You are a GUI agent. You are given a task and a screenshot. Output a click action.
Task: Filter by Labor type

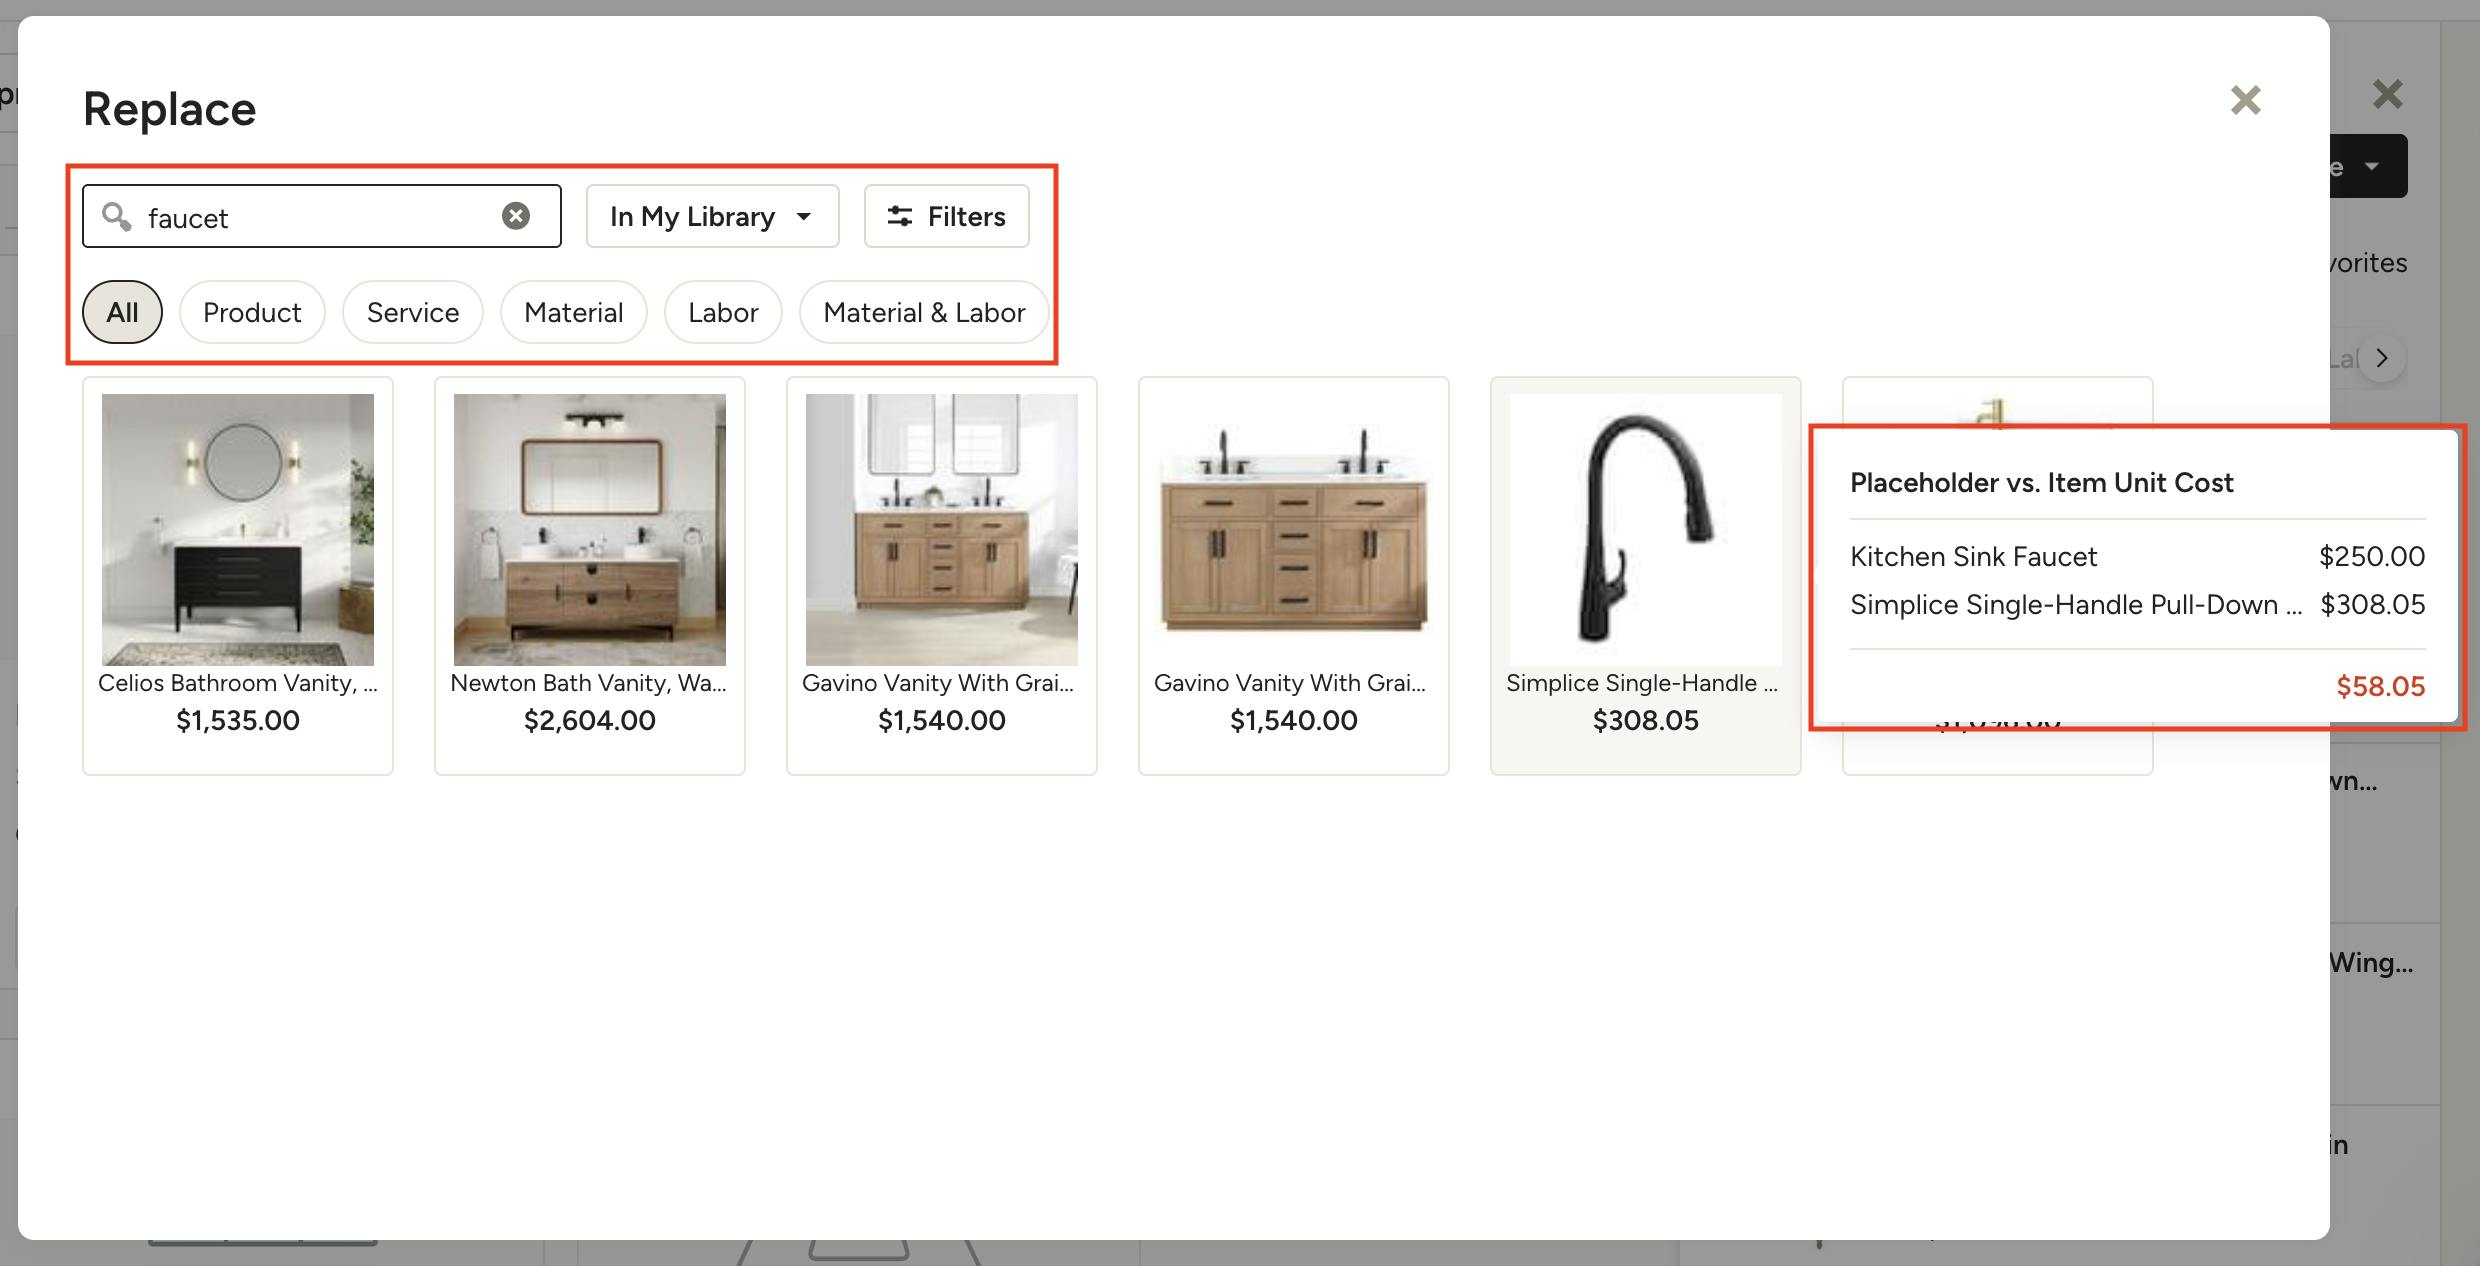click(x=722, y=312)
